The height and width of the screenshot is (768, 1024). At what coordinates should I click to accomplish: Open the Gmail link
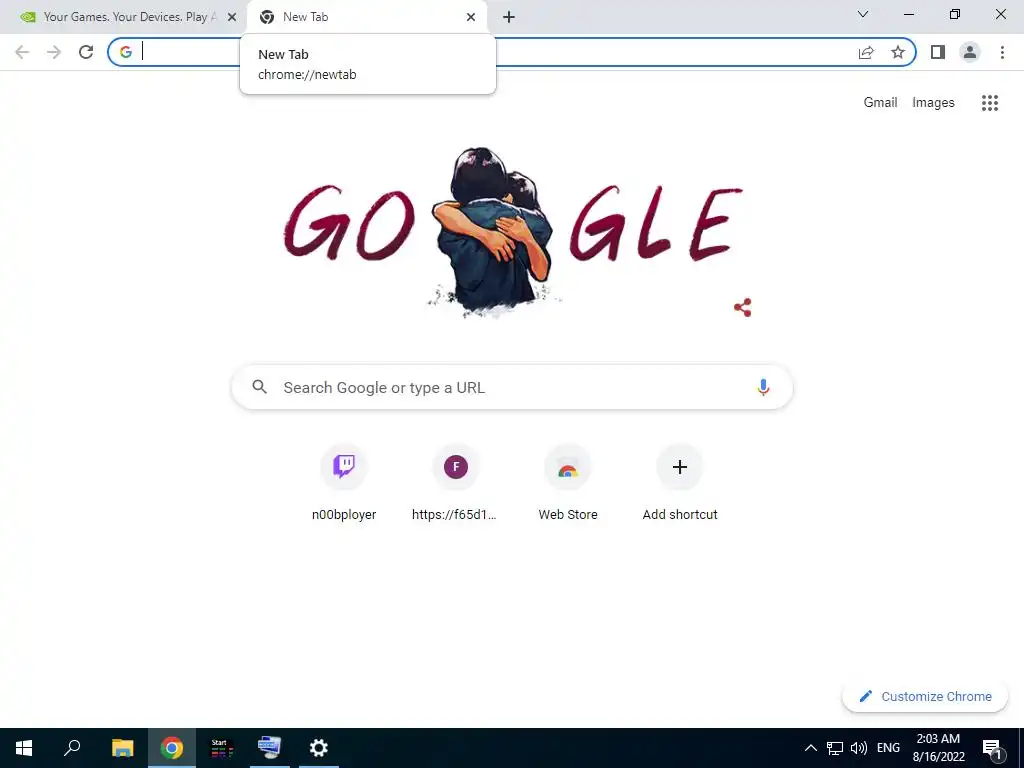click(x=880, y=103)
